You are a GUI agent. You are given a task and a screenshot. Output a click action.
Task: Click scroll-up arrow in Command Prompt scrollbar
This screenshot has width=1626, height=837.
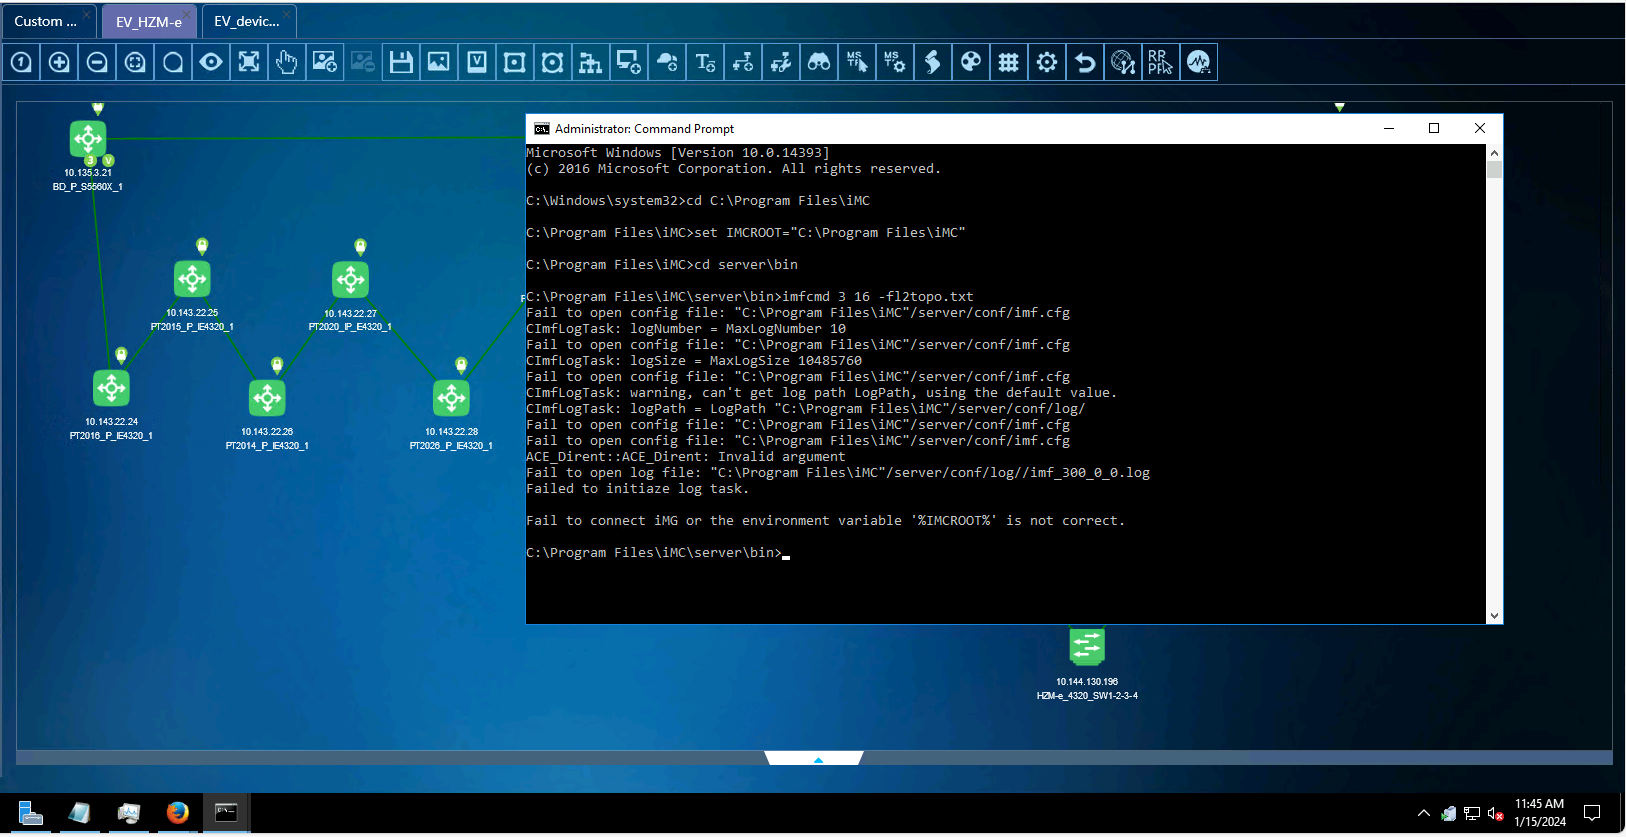coord(1494,153)
